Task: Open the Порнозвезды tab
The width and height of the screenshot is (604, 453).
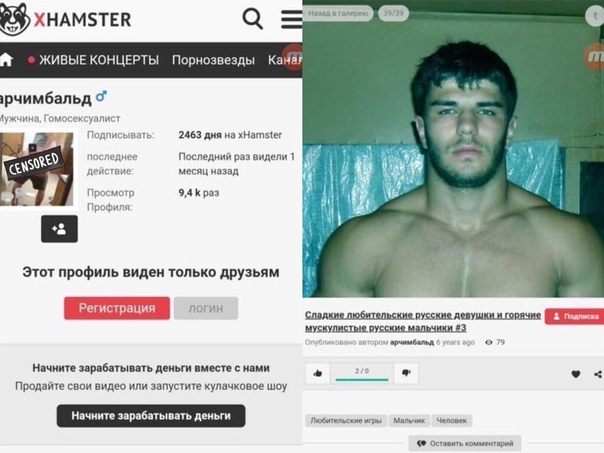Action: coord(213,60)
